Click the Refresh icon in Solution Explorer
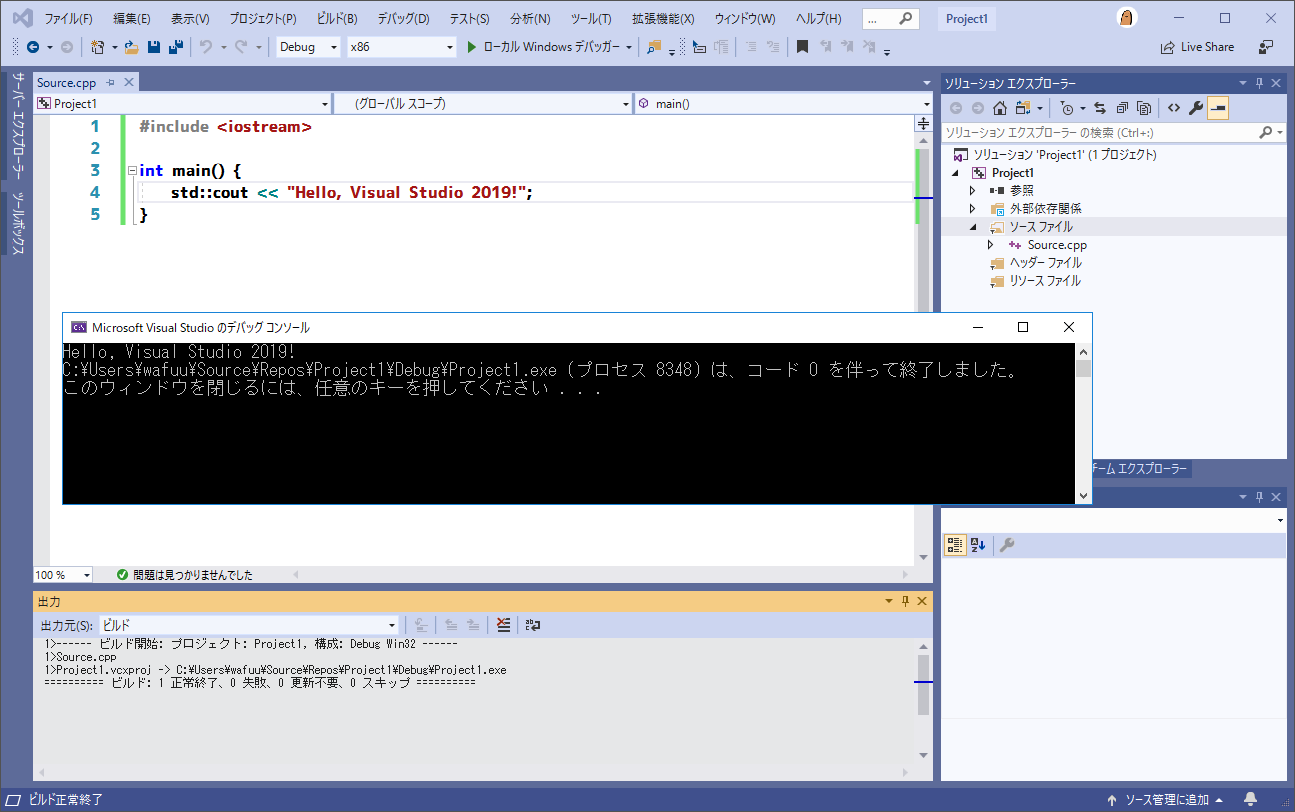 click(x=1099, y=107)
